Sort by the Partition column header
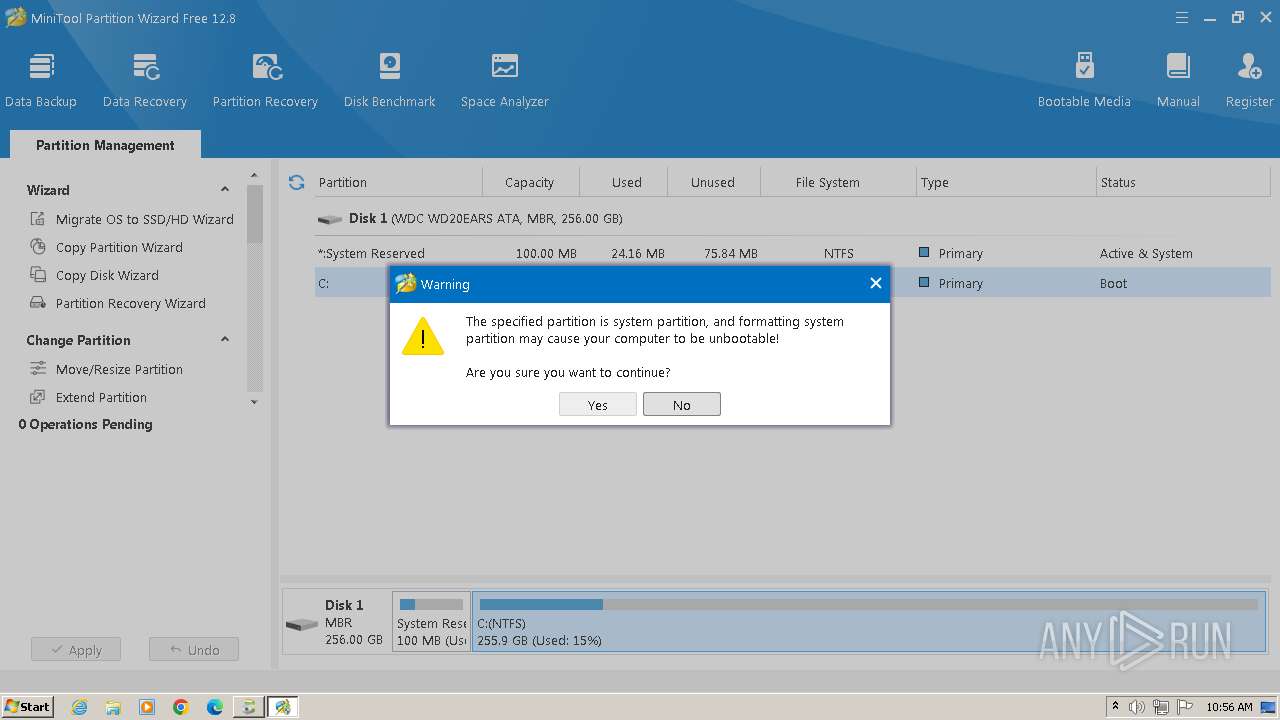Screen dimensions: 1280x720 pyautogui.click(x=398, y=182)
